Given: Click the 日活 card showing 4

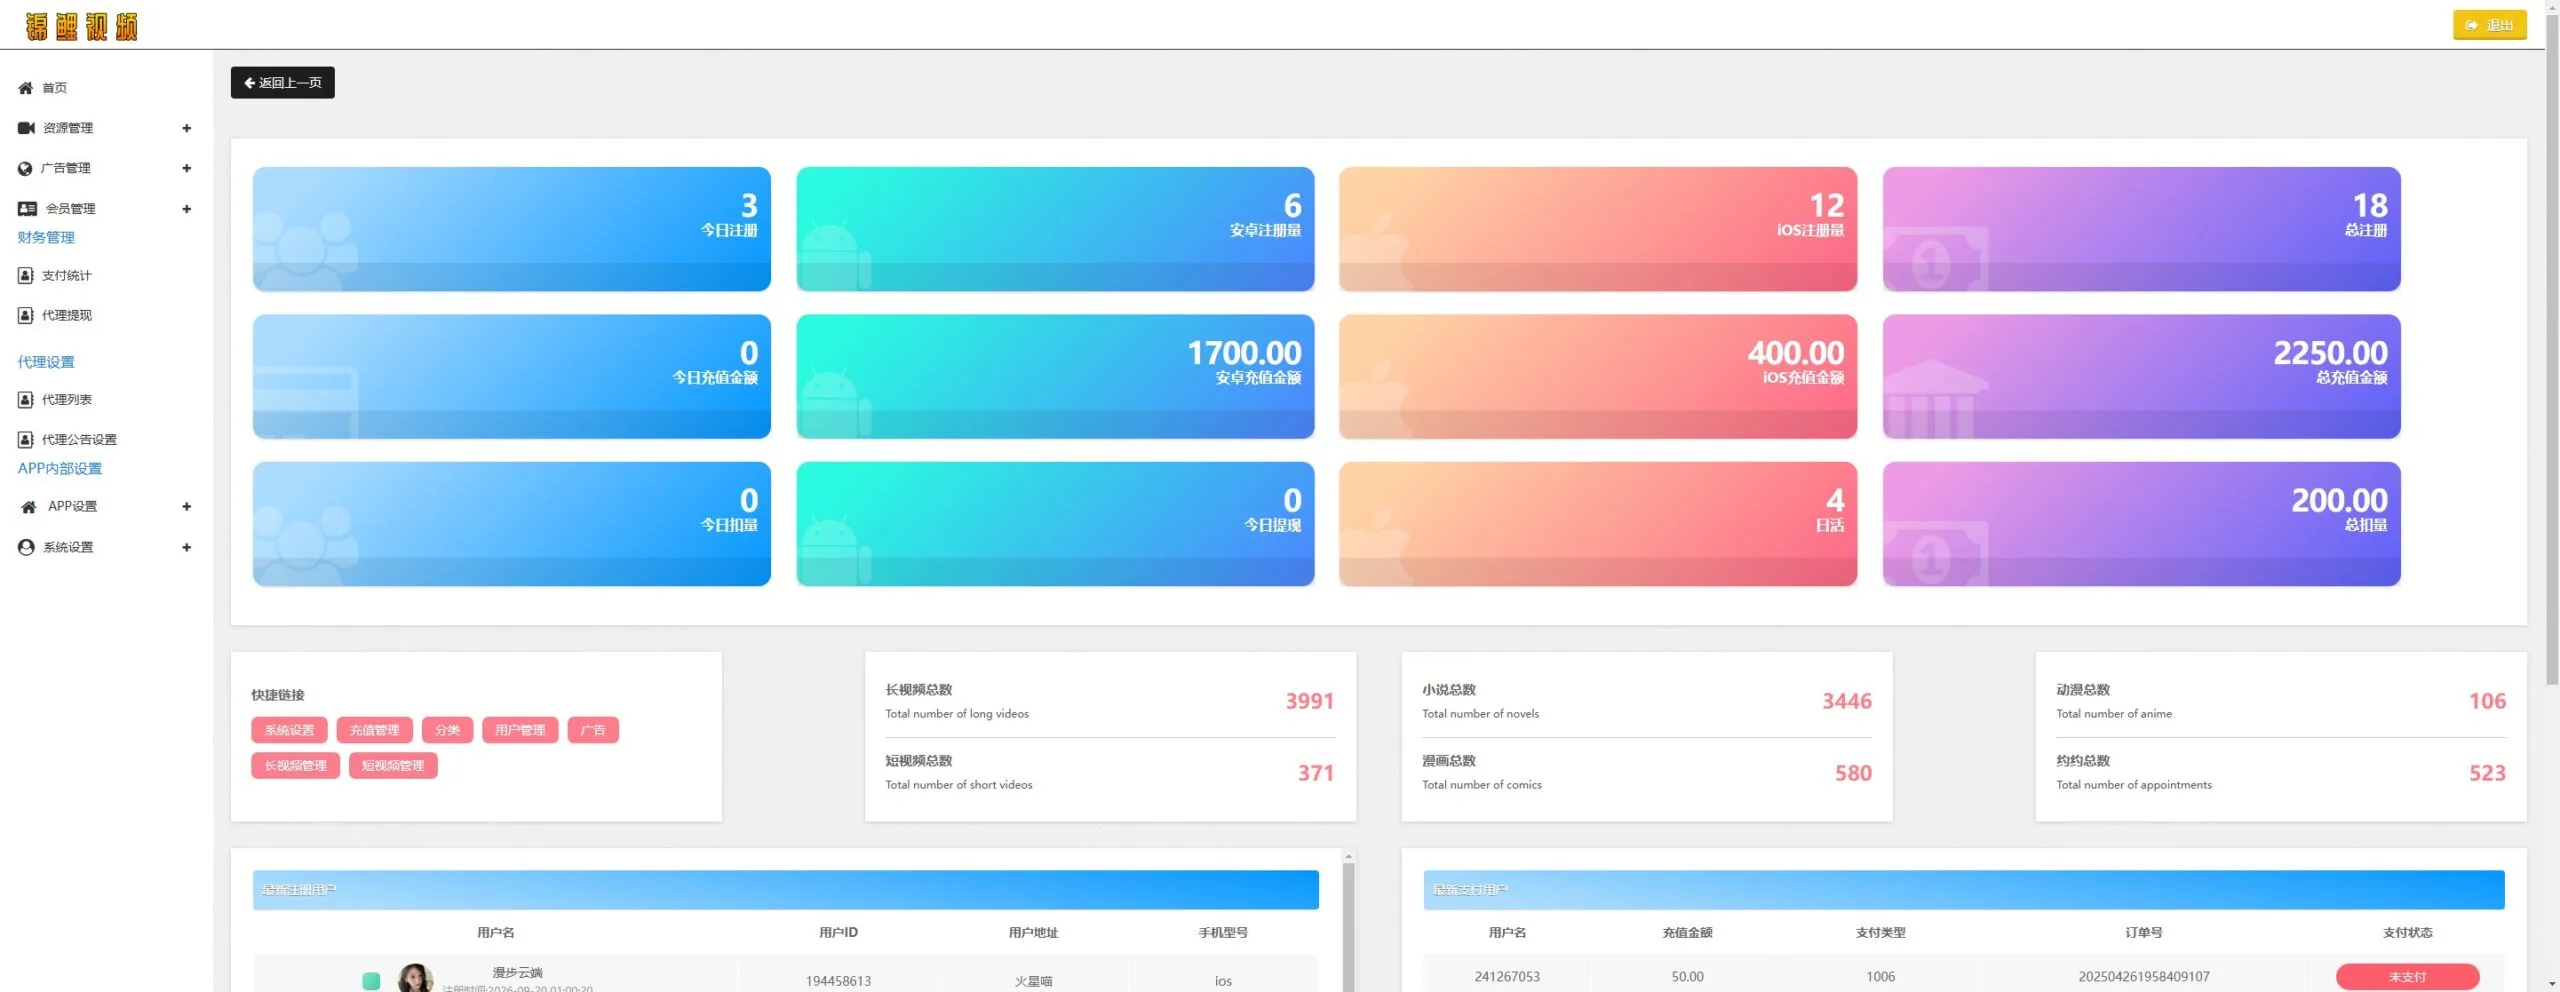Looking at the screenshot, I should coord(1598,524).
